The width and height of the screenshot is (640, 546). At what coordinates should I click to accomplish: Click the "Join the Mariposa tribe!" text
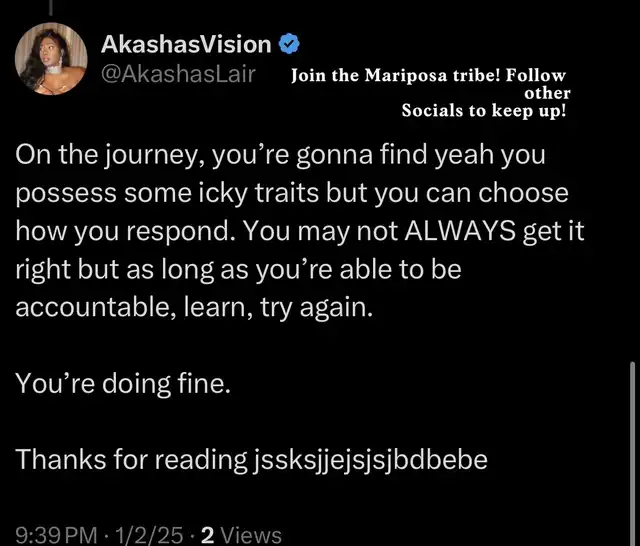tap(396, 75)
